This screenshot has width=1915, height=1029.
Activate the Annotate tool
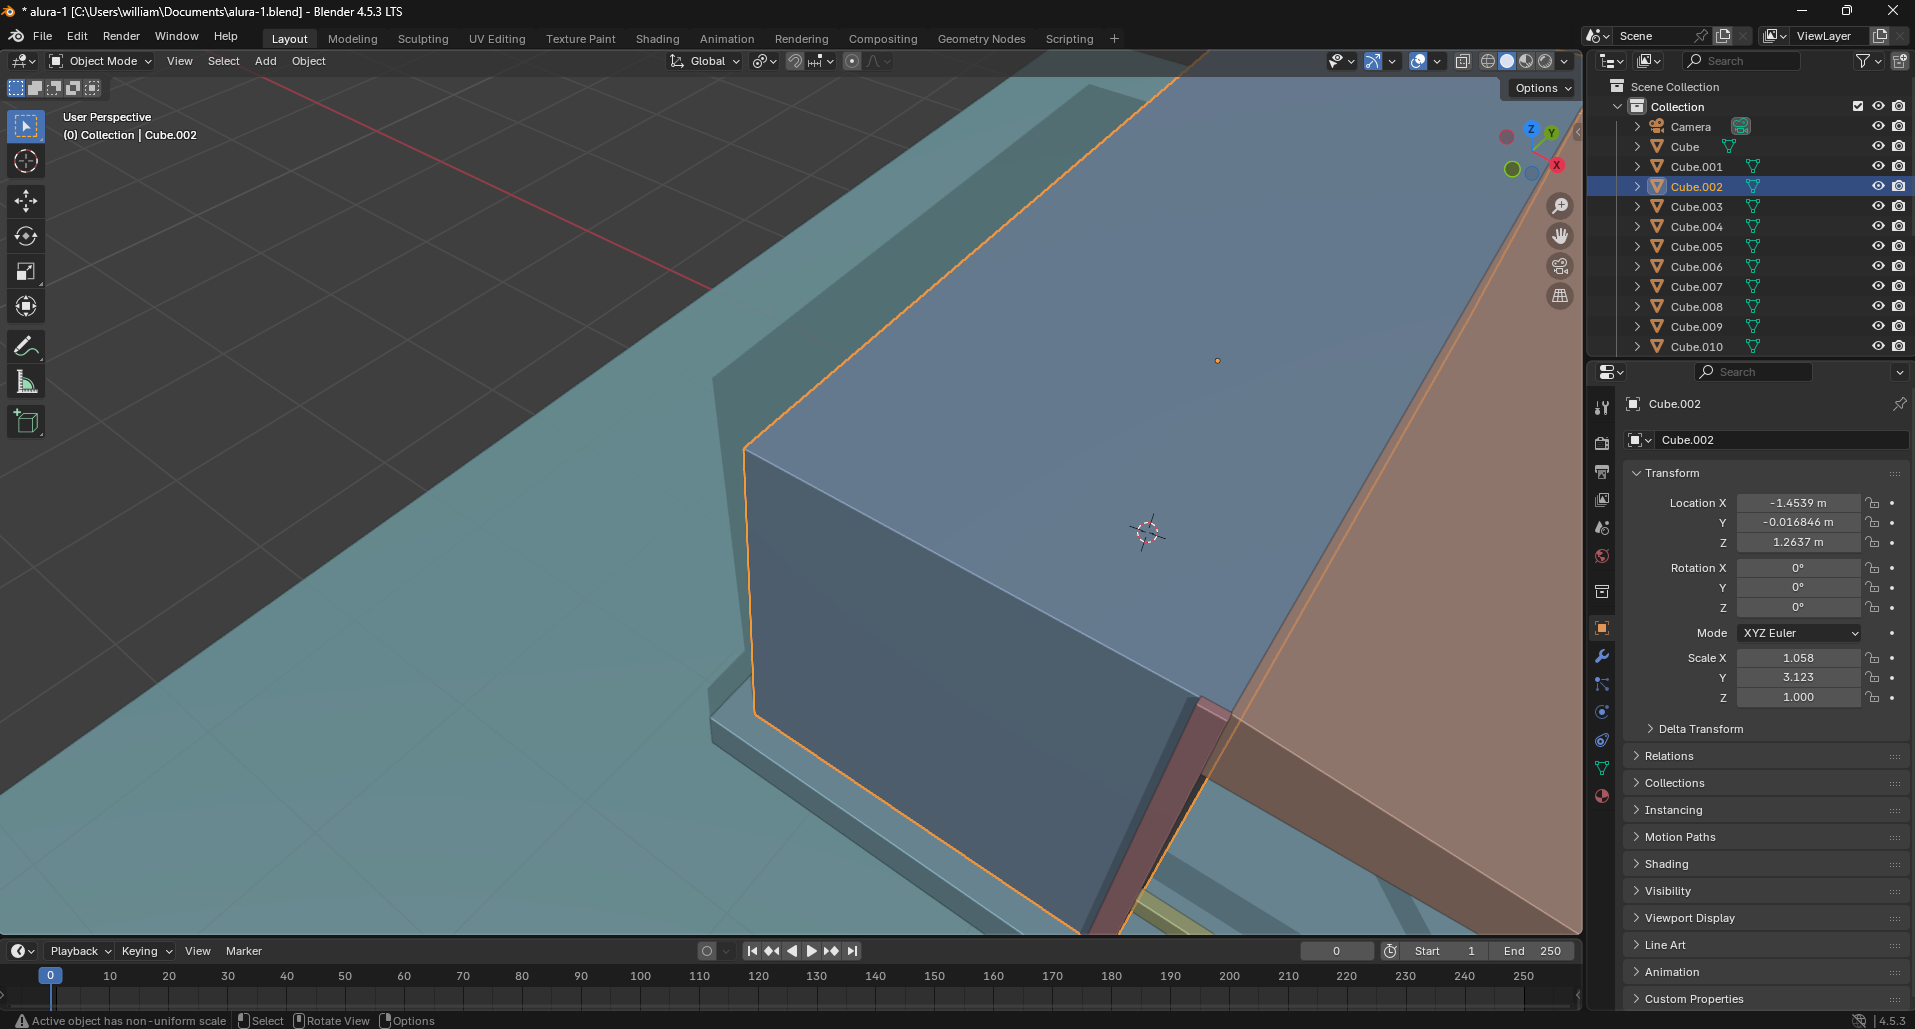point(26,347)
